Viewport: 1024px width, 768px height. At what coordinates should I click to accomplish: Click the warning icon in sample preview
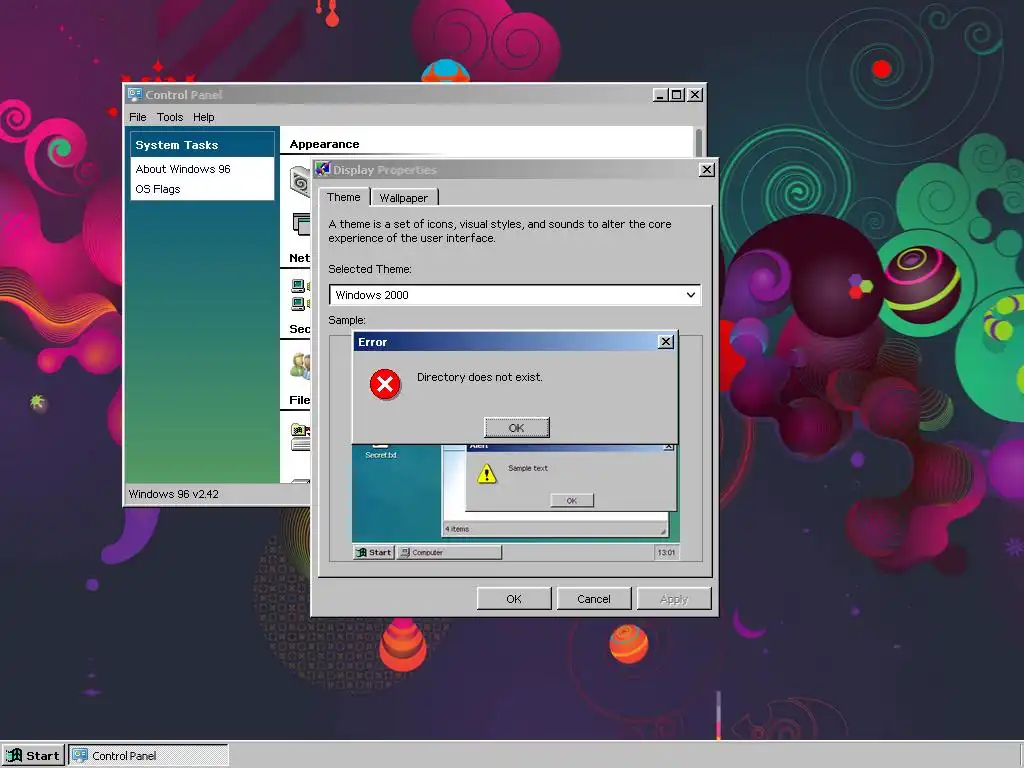[x=487, y=473]
